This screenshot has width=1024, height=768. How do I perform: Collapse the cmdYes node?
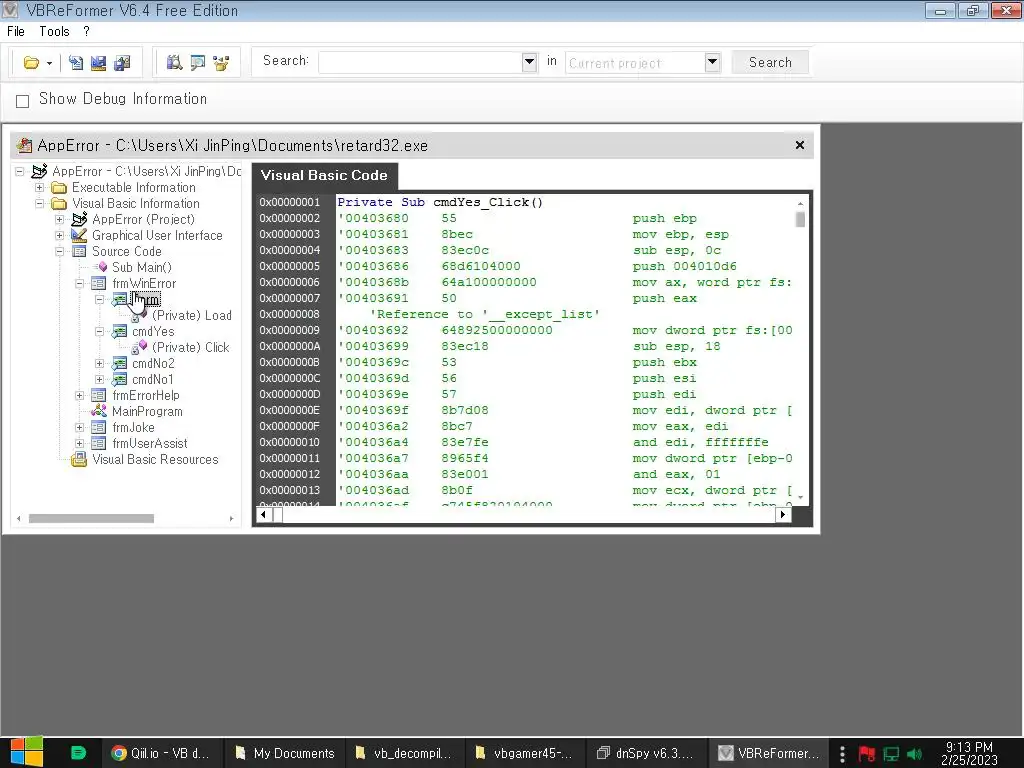click(x=99, y=332)
